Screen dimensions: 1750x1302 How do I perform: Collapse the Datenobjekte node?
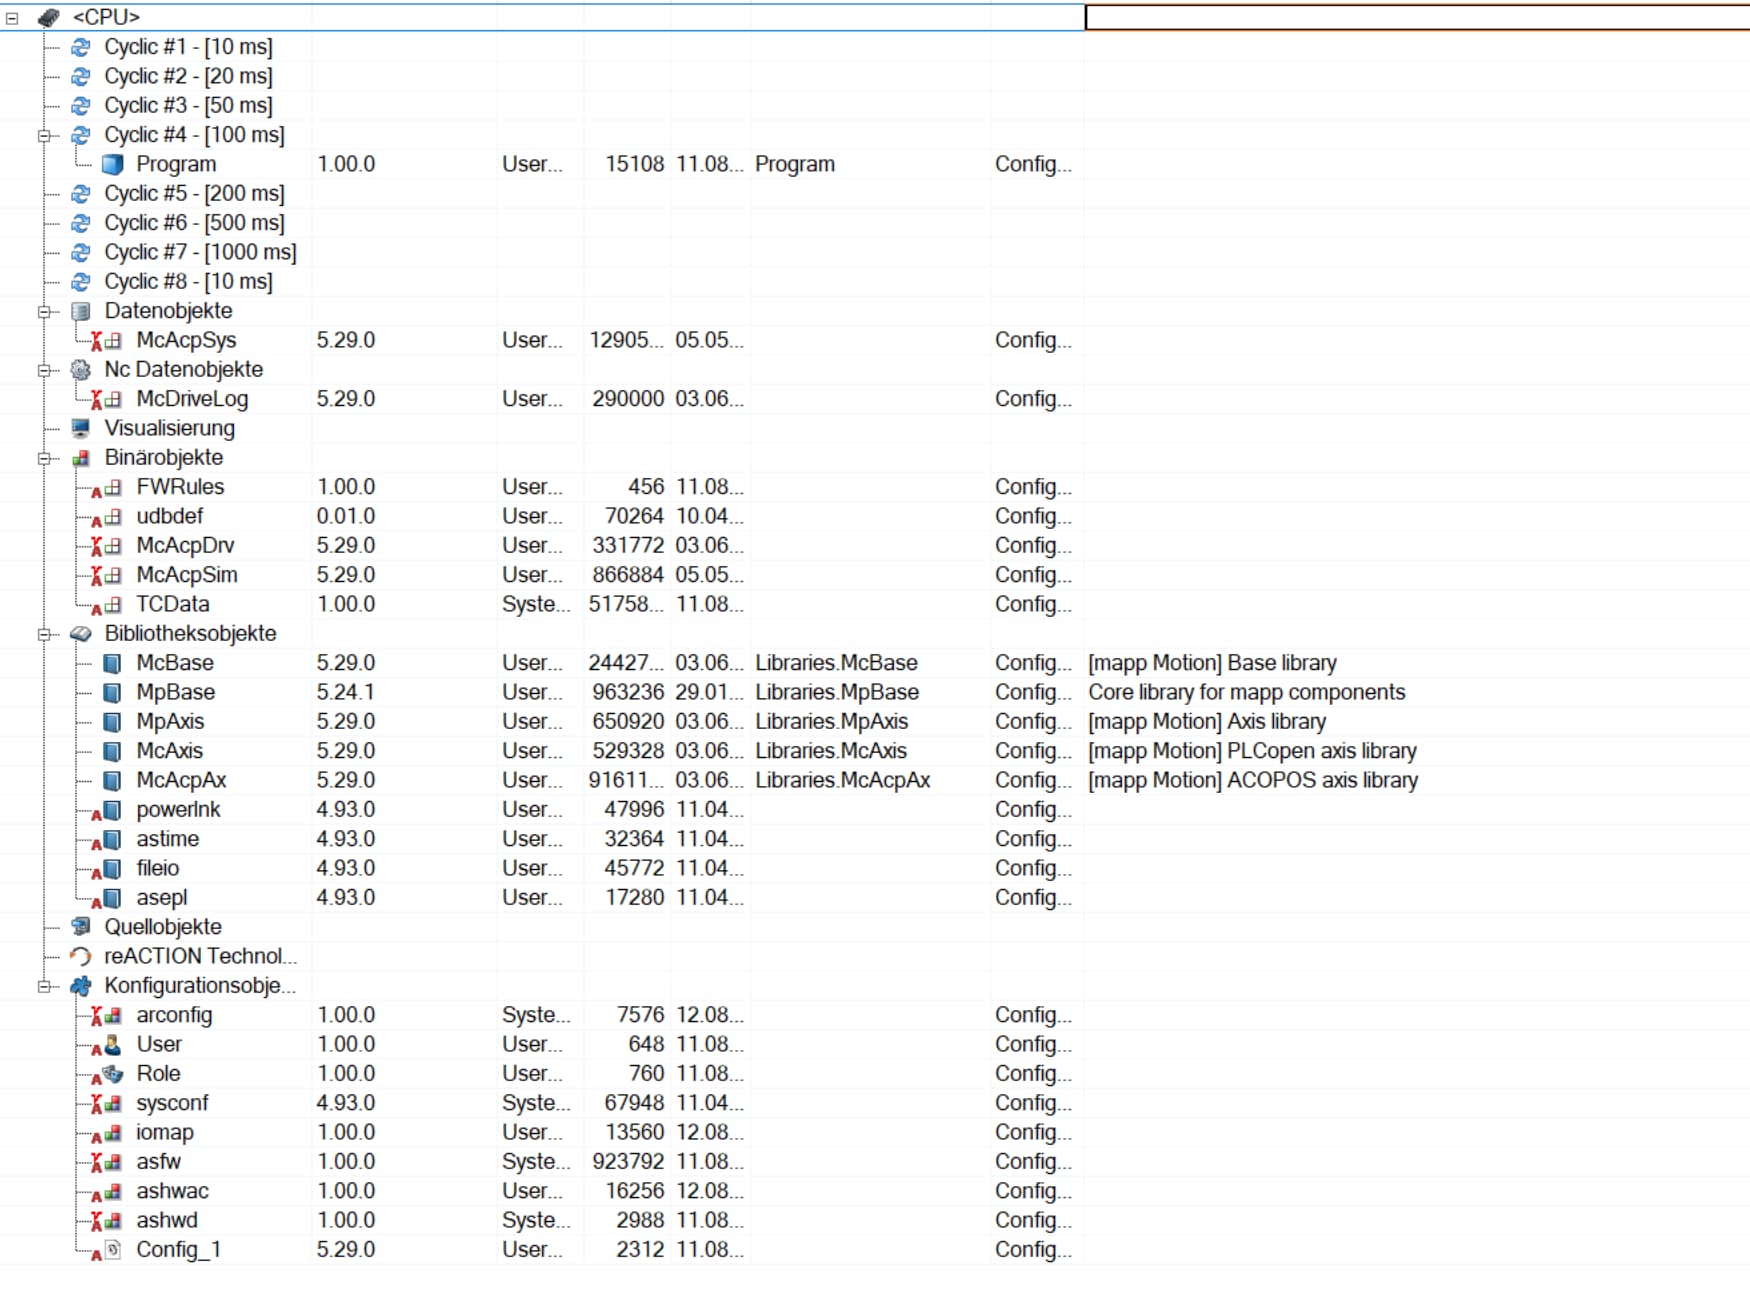click(x=44, y=311)
